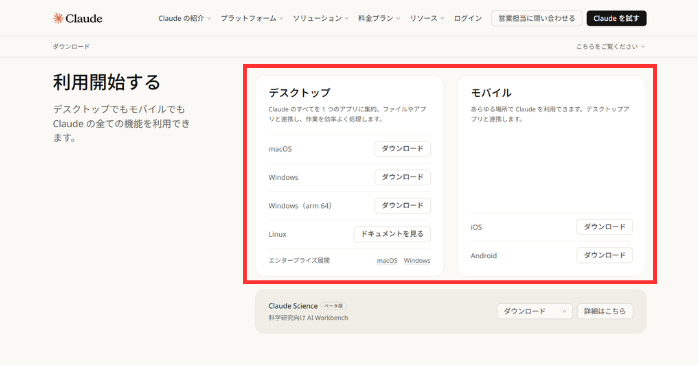Download the Windows (arm 64) app
The image size is (698, 365).
pos(402,206)
